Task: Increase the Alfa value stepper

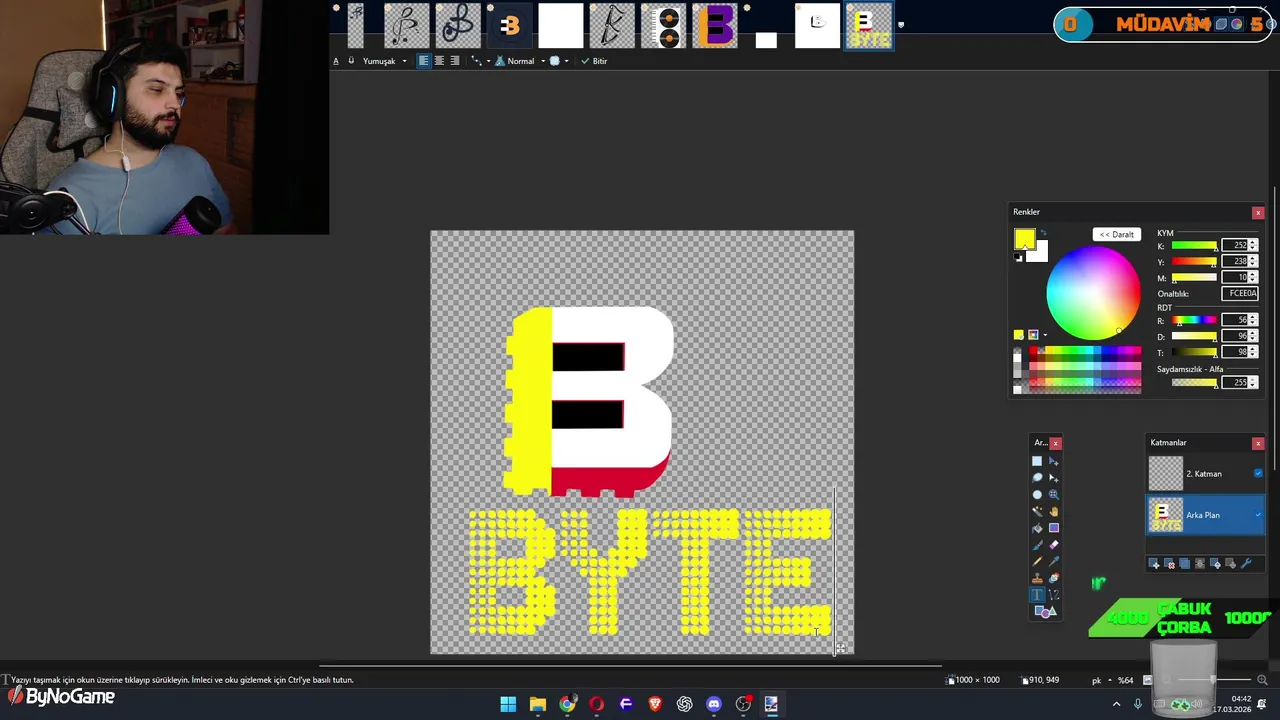Action: (1253, 380)
